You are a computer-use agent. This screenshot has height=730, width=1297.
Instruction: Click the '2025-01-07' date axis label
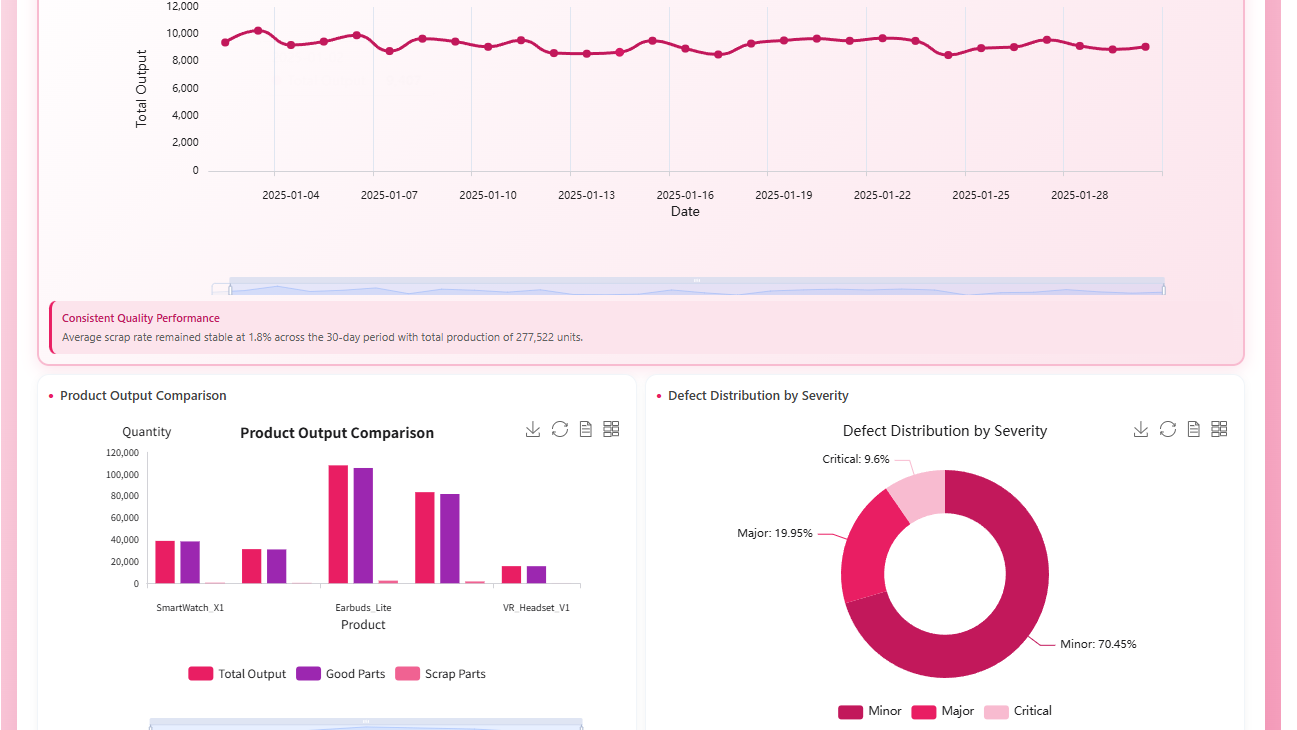pos(389,195)
